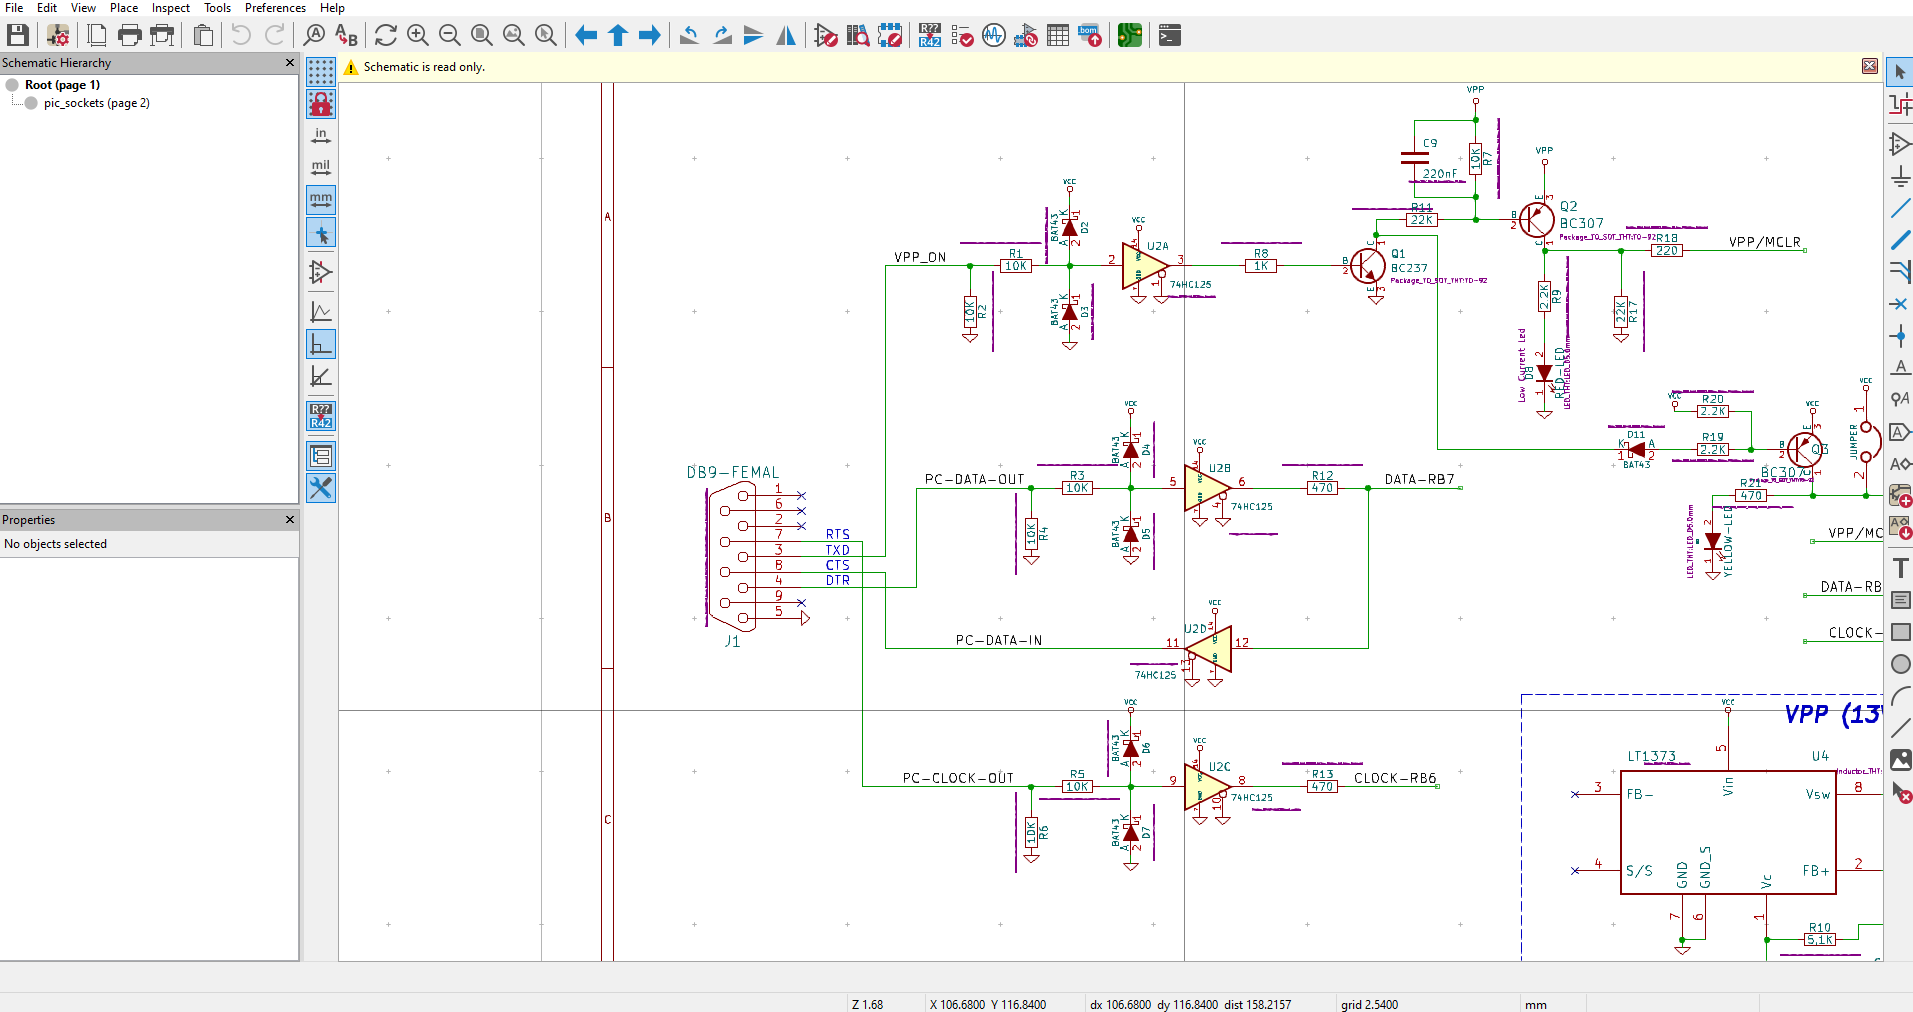This screenshot has width=1913, height=1012.
Task: Toggle hidden pins display
Action: [321, 272]
